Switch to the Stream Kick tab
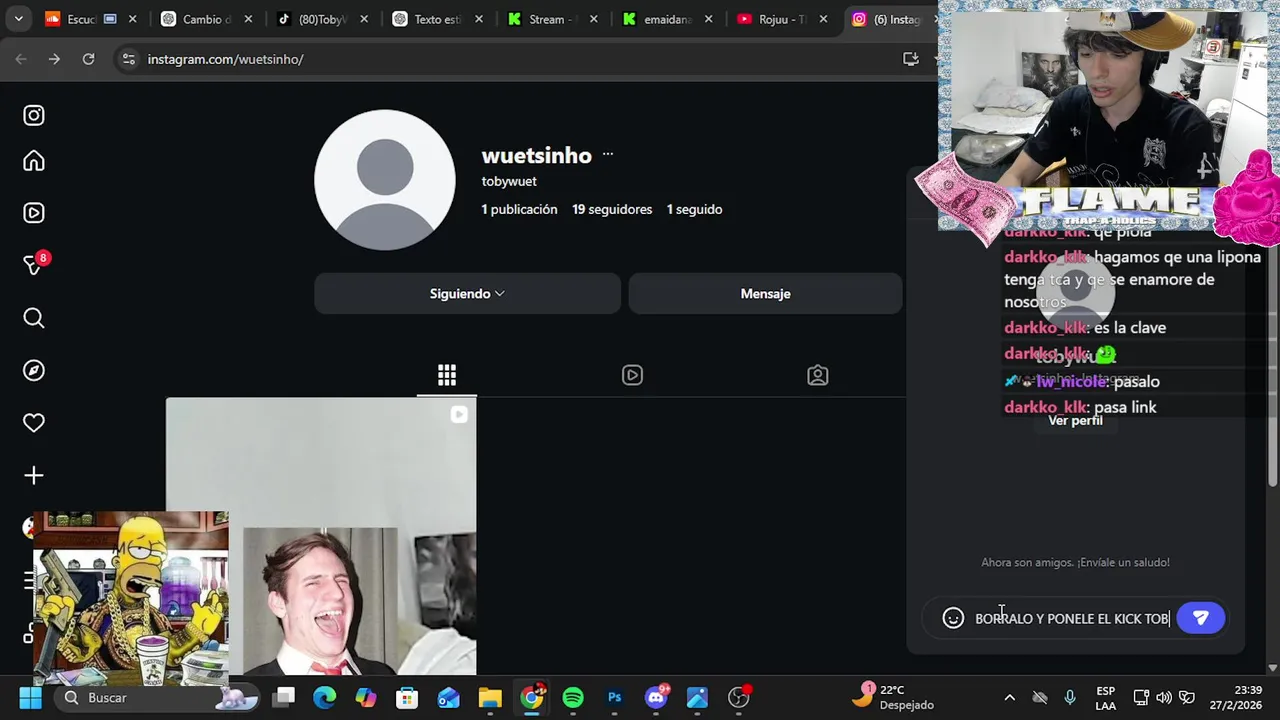The height and width of the screenshot is (720, 1280). 555,19
